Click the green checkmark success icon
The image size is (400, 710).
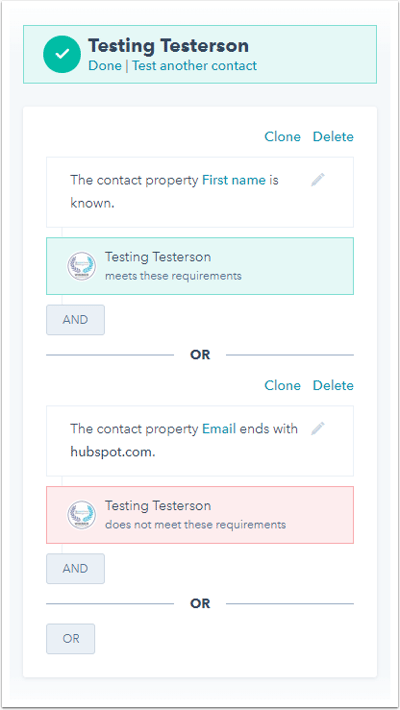tap(62, 54)
